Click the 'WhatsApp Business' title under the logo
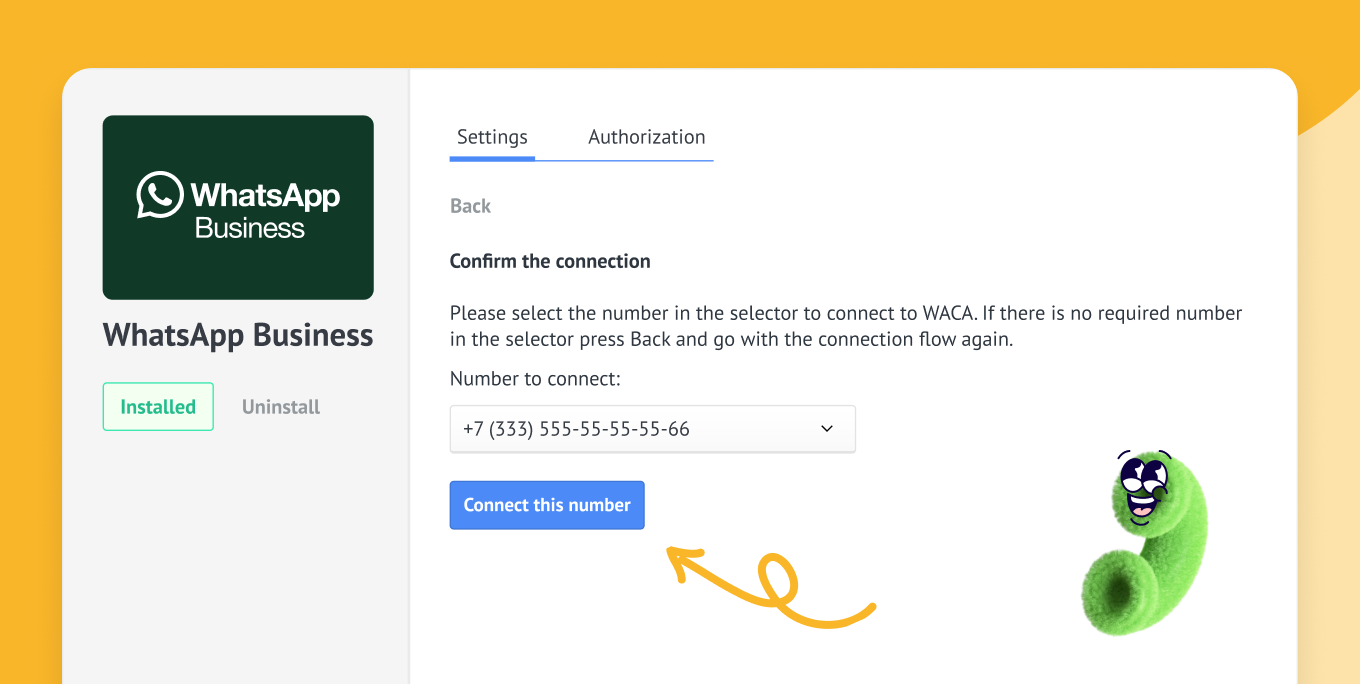The image size is (1360, 684). pos(238,335)
